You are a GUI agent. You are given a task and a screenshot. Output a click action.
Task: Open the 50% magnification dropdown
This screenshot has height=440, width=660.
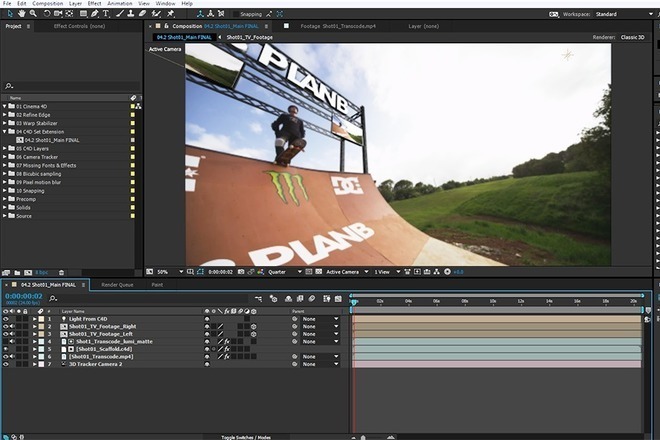tap(170, 272)
